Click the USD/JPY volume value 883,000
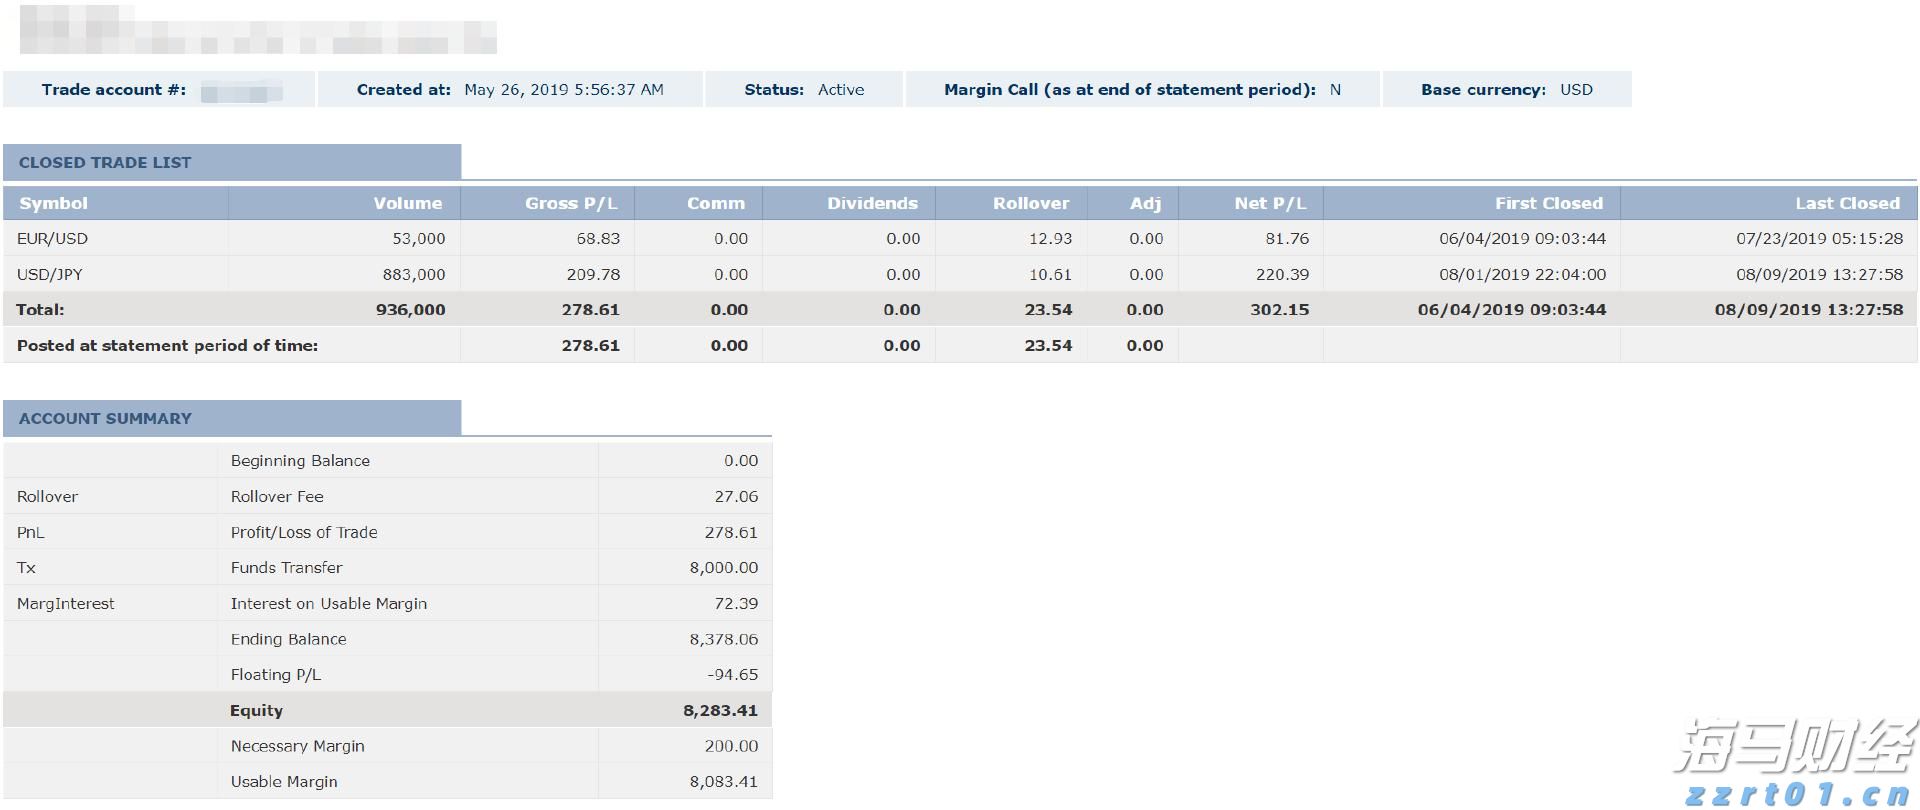 pos(414,274)
